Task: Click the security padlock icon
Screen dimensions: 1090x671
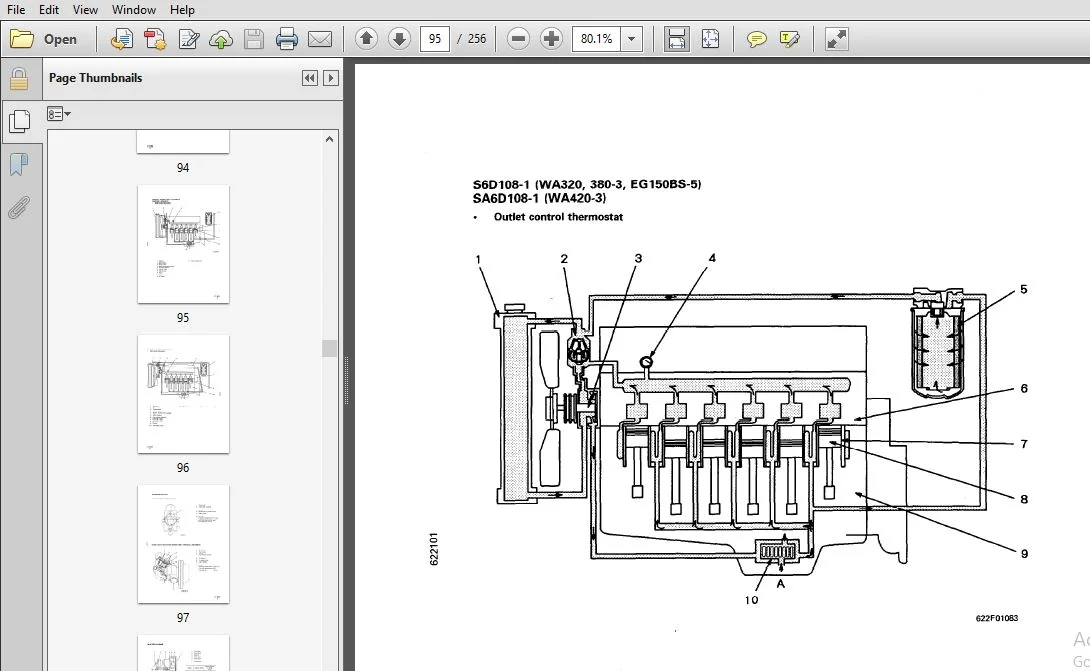Action: click(x=19, y=79)
